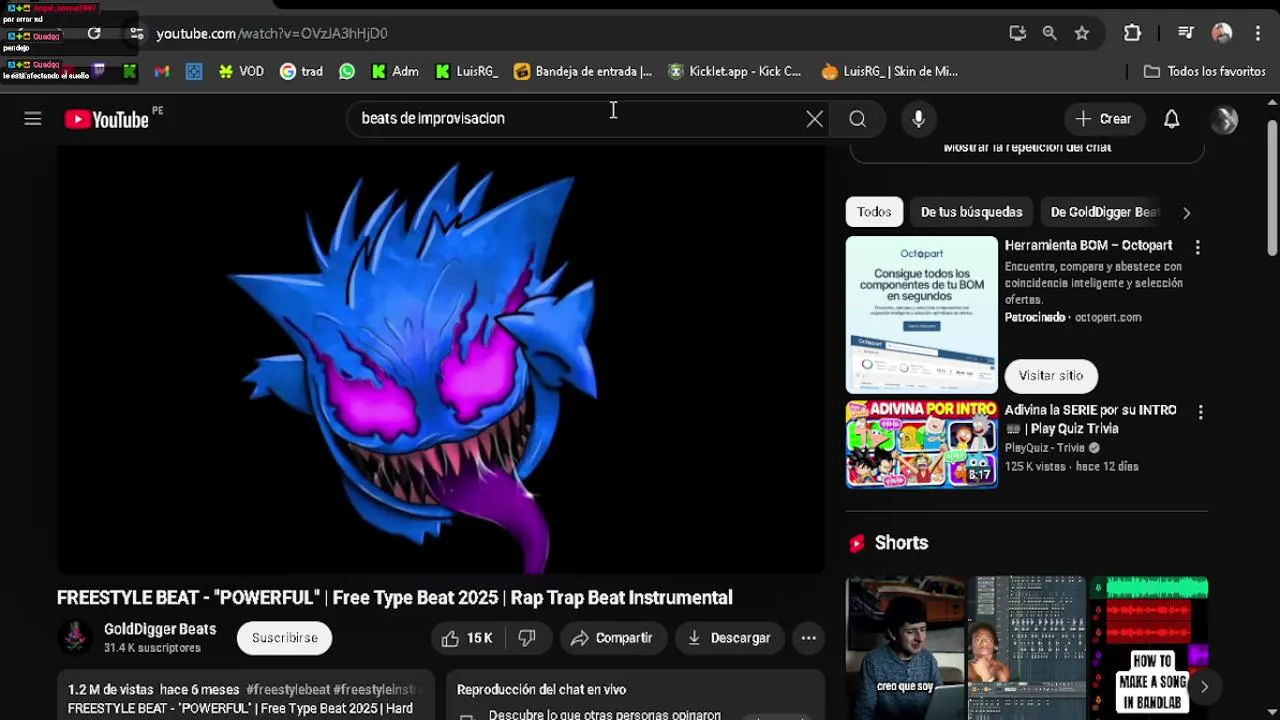This screenshot has height=720, width=1280.
Task: Click the Descargar download button
Action: pyautogui.click(x=729, y=638)
